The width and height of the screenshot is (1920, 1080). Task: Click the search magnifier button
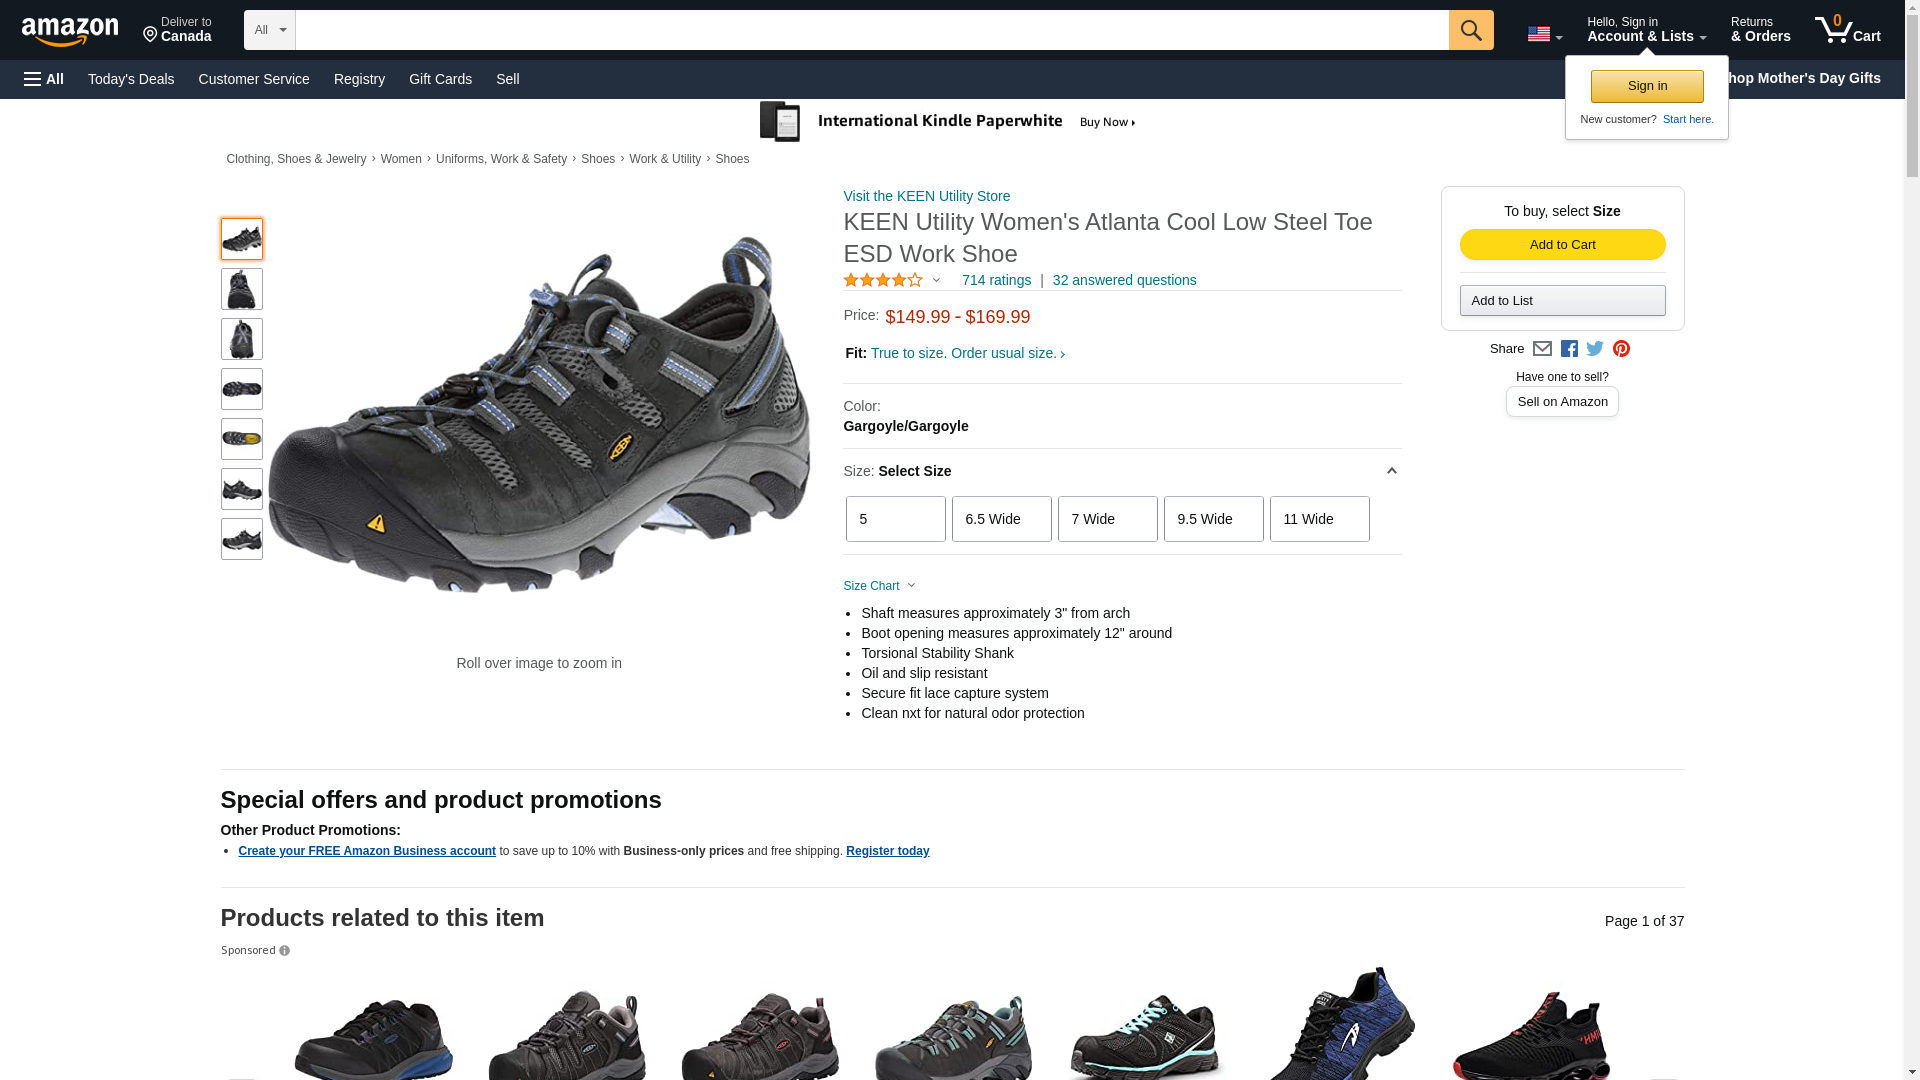coord(1470,30)
